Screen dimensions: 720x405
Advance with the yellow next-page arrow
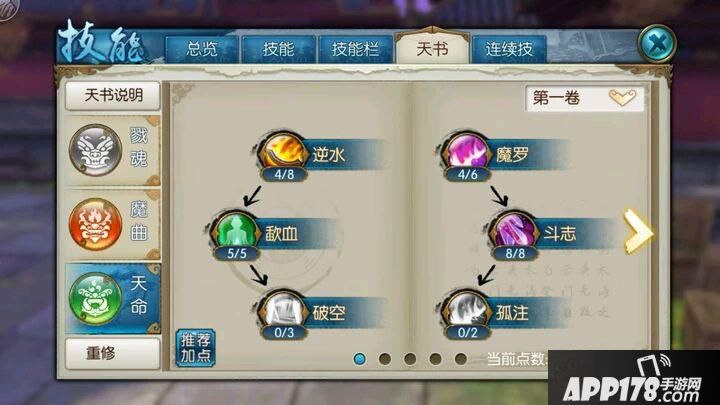coord(637,231)
